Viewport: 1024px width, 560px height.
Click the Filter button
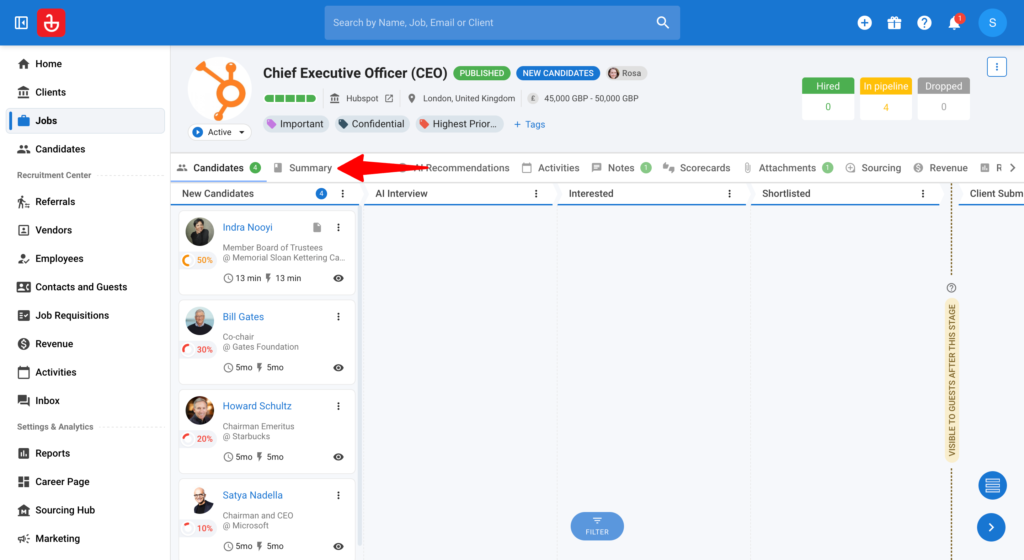597,526
